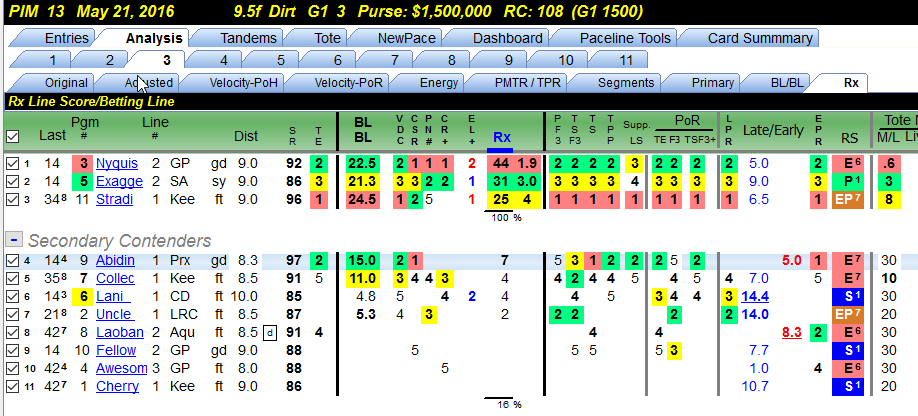The image size is (918, 416).
Task: Select race 4 tab
Action: click(224, 60)
